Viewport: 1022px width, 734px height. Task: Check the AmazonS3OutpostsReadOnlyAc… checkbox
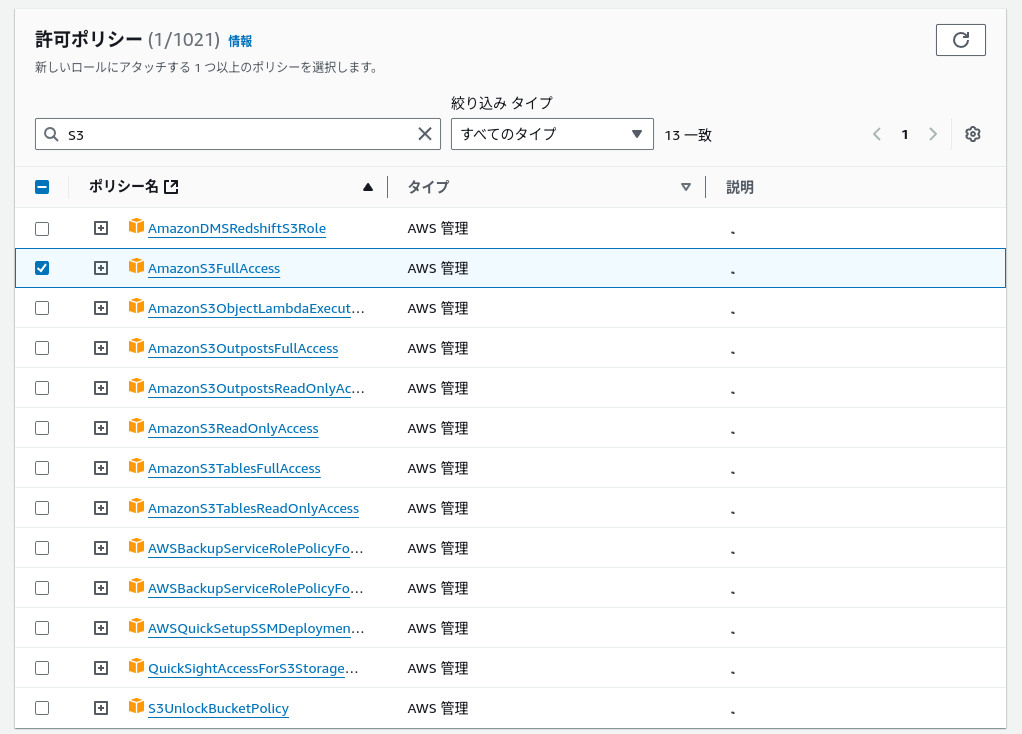coord(42,389)
